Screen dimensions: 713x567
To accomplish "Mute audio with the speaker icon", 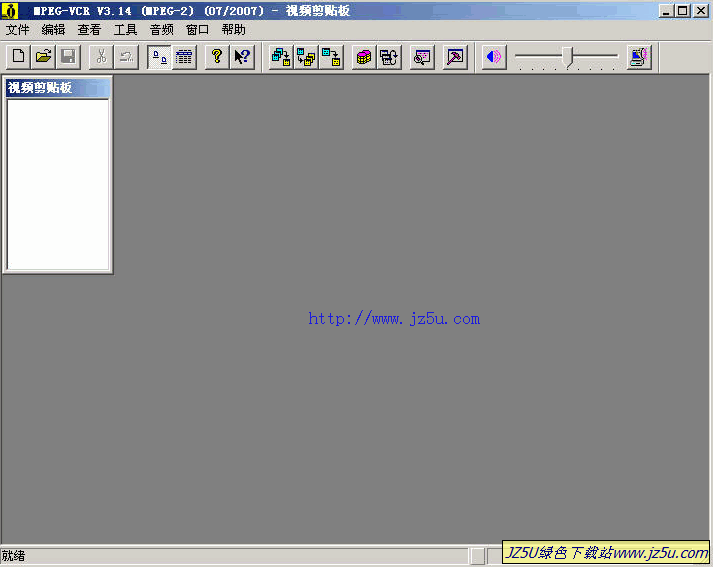I will coord(494,57).
